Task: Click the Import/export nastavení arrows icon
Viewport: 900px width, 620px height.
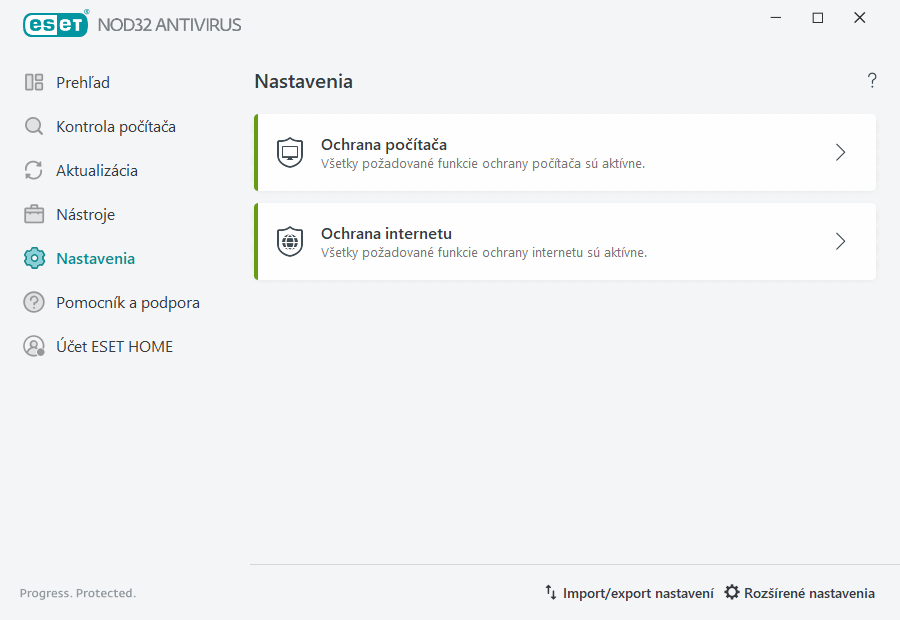Action: click(x=551, y=592)
